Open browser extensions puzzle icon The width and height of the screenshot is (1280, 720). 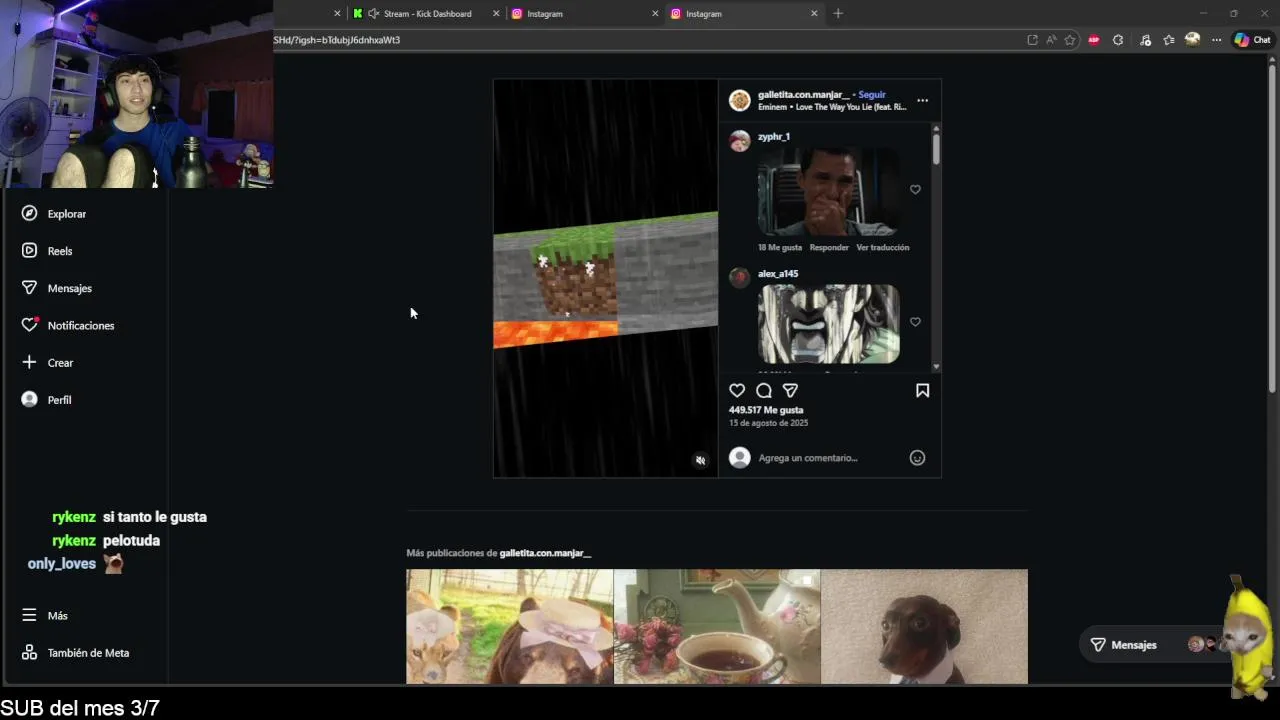click(1118, 40)
